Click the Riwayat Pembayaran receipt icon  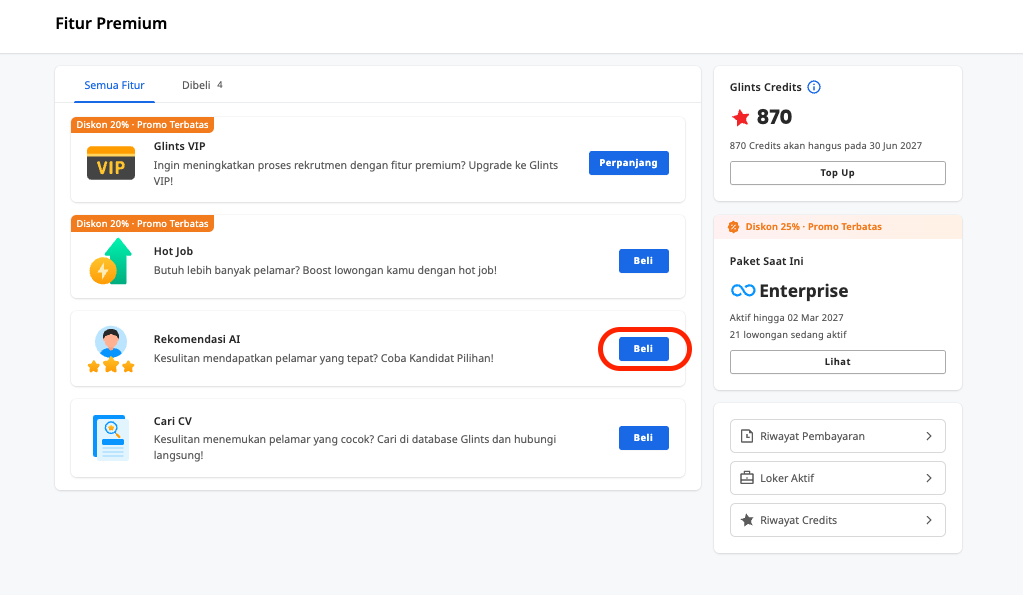click(x=747, y=436)
